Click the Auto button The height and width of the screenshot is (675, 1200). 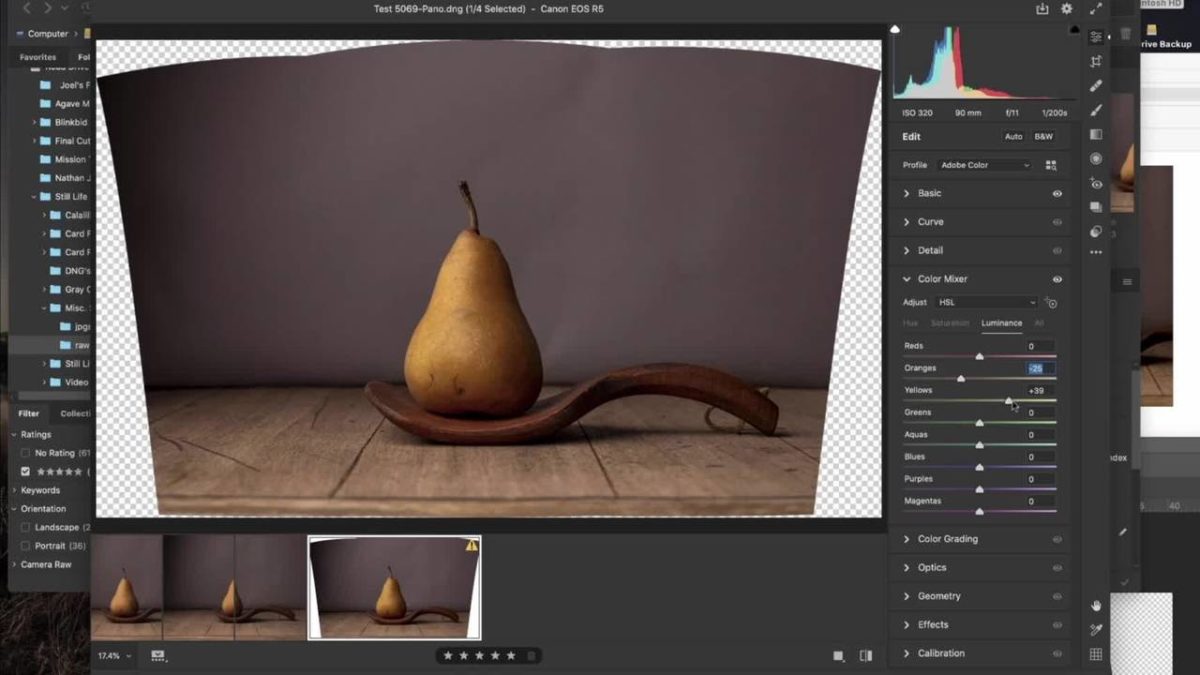1013,137
